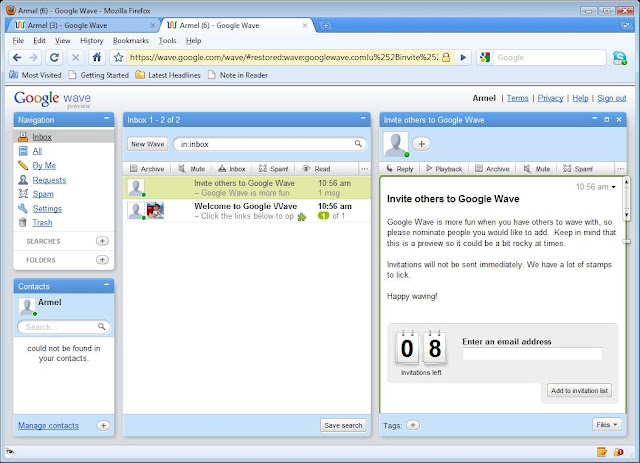Open the Spam folder in Navigation
Screen dimensions: 640x463
(x=42, y=194)
